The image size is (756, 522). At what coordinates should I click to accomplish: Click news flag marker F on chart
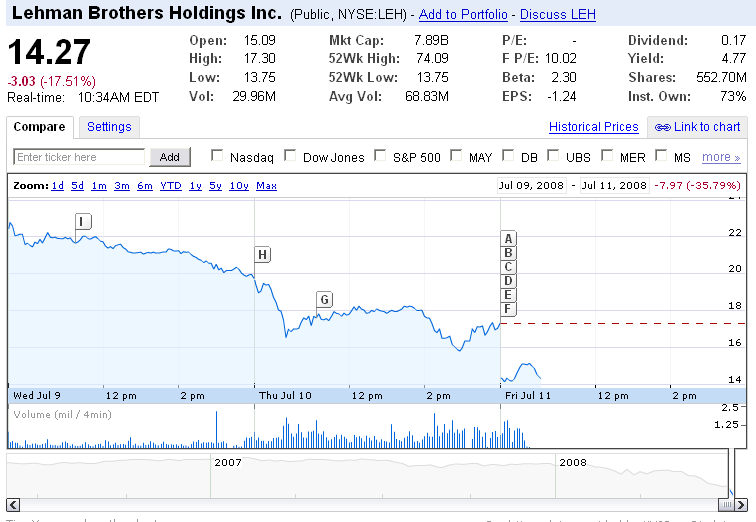(x=508, y=309)
